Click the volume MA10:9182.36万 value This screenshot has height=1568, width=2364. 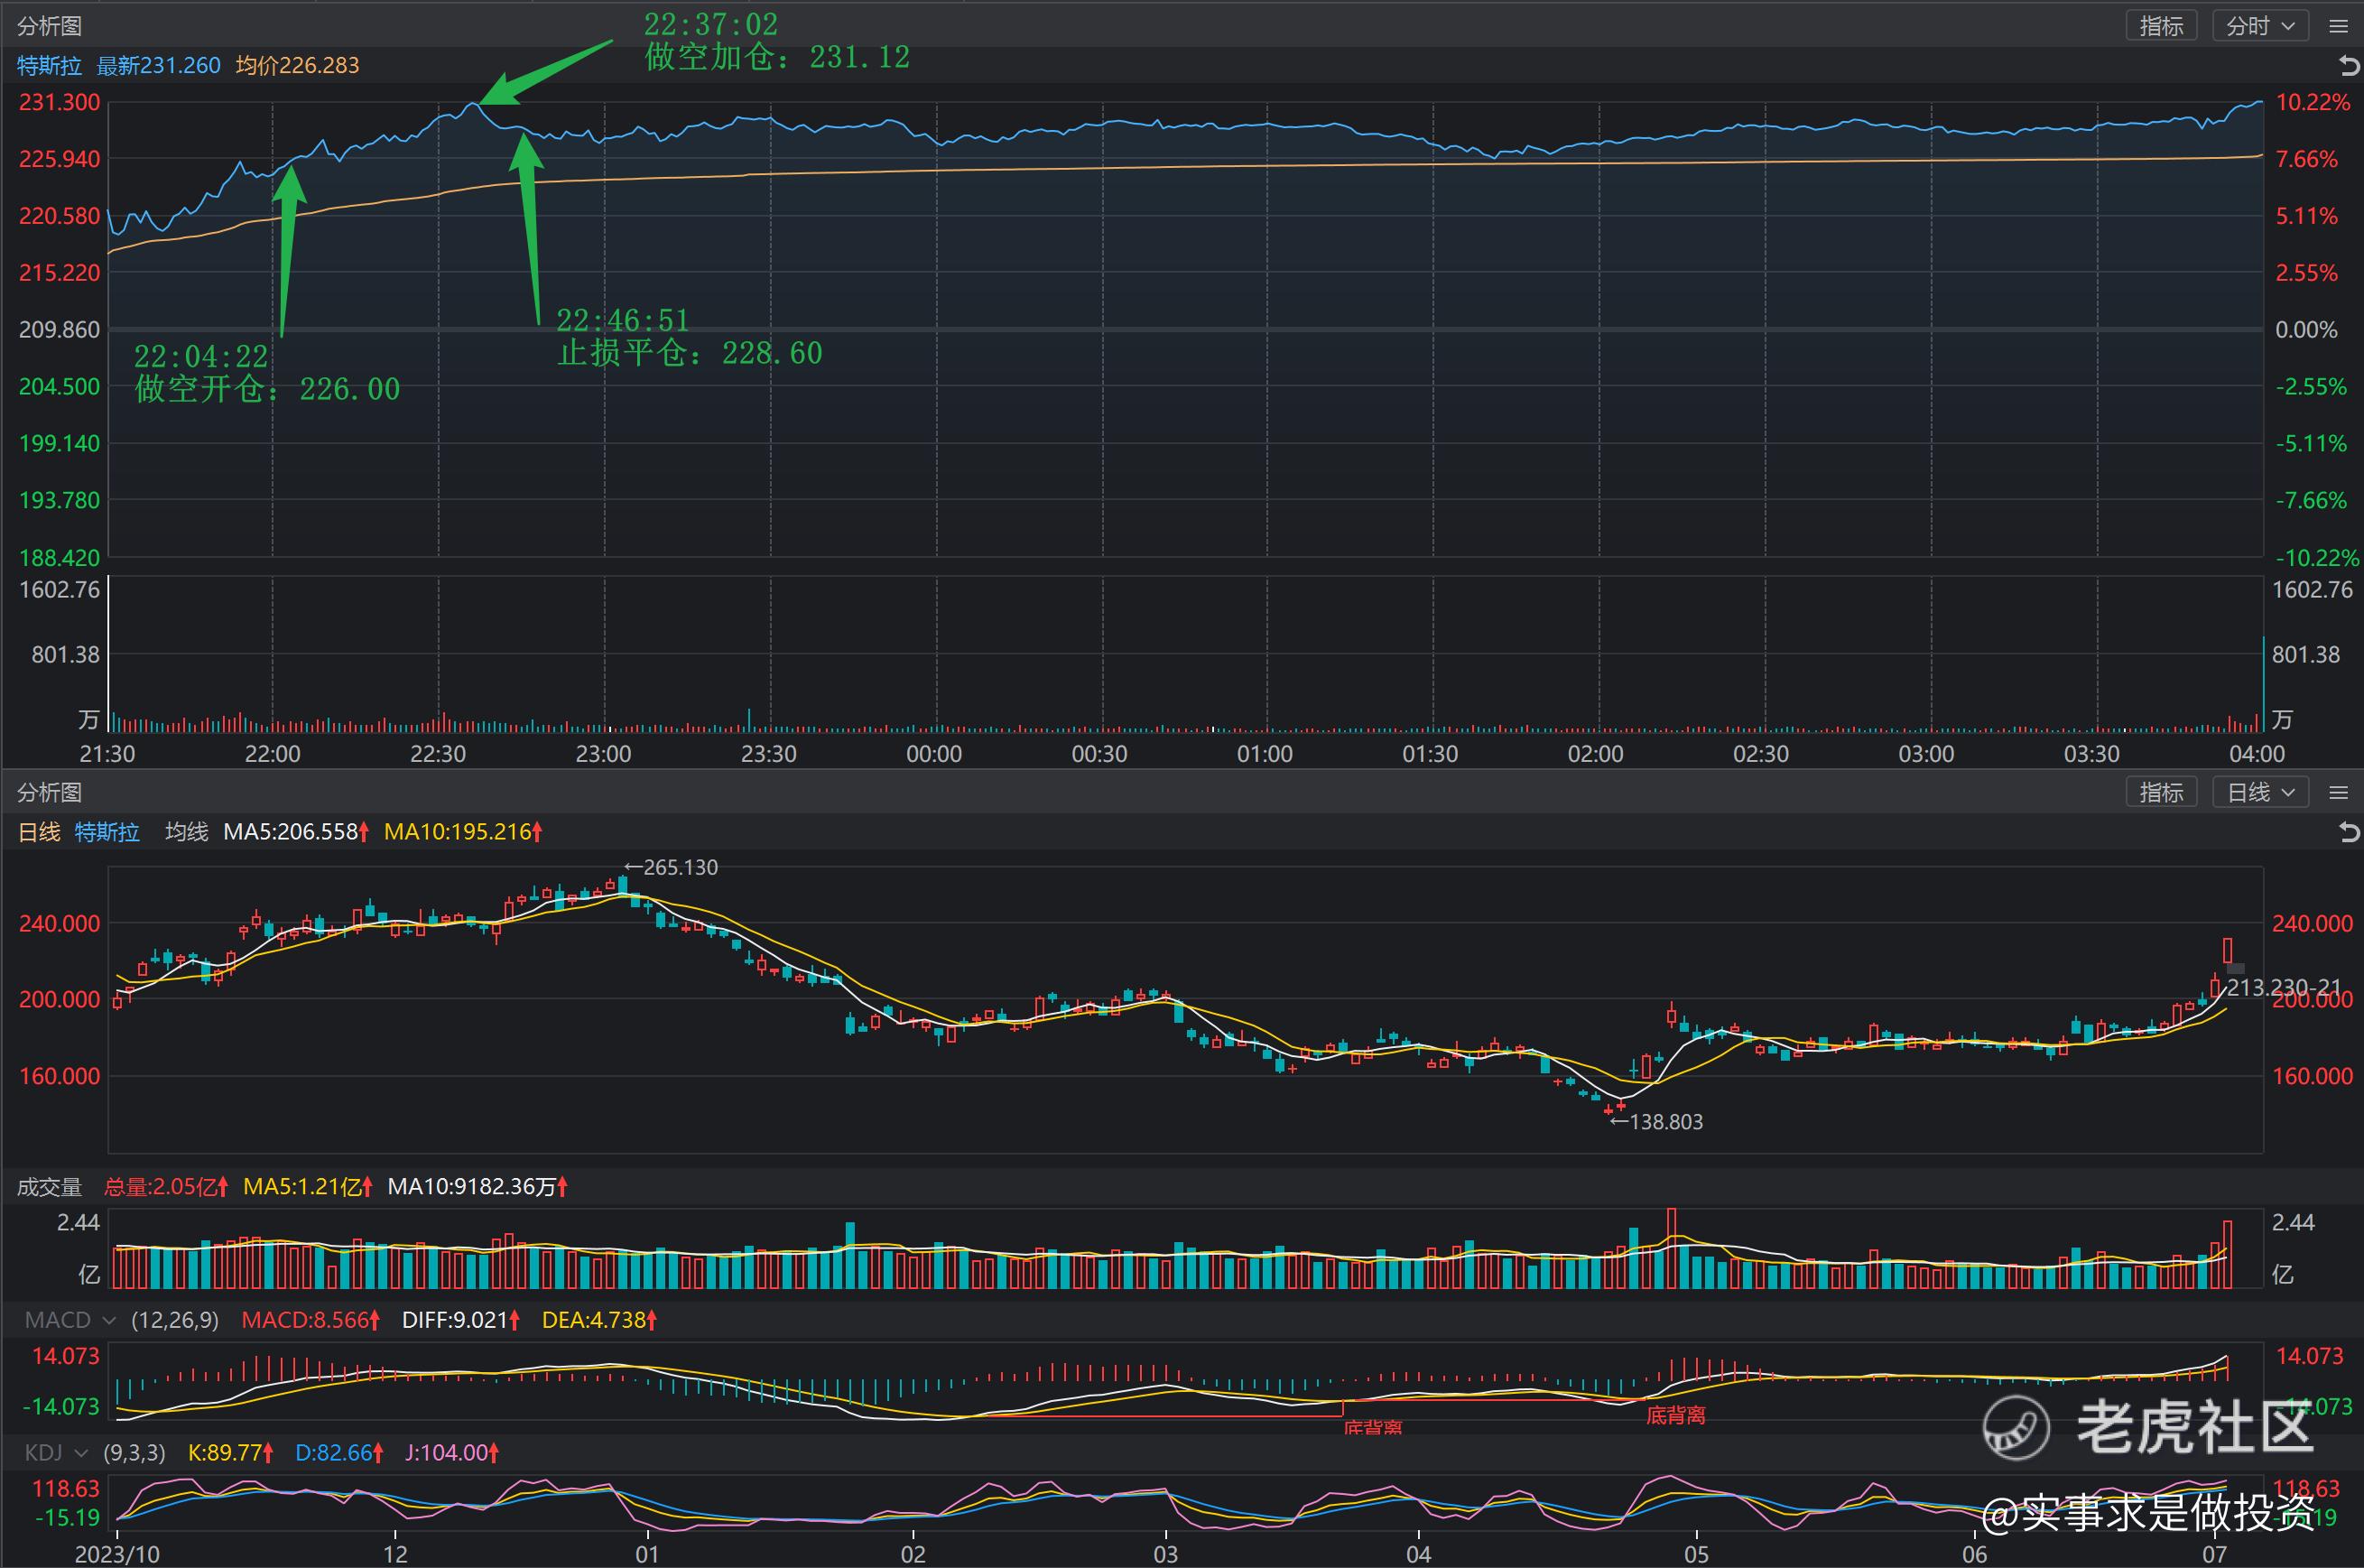click(x=478, y=1187)
